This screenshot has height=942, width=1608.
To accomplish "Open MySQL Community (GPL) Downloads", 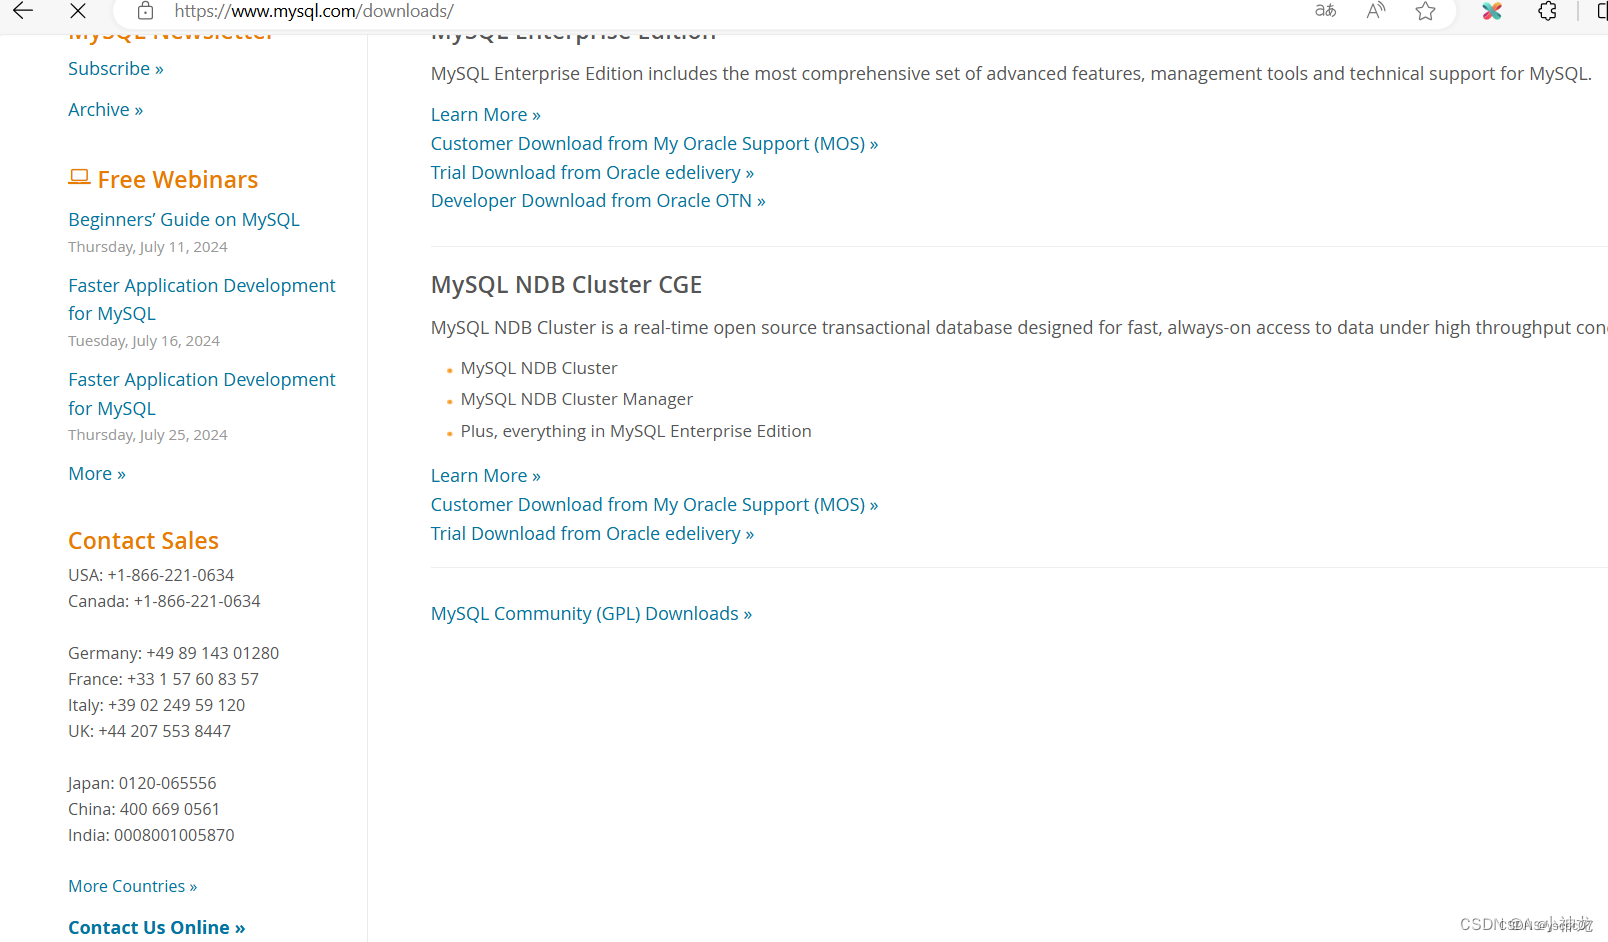I will coord(590,613).
